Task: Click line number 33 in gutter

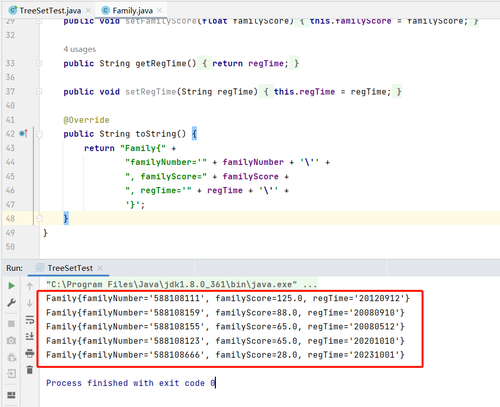Action: coord(10,63)
